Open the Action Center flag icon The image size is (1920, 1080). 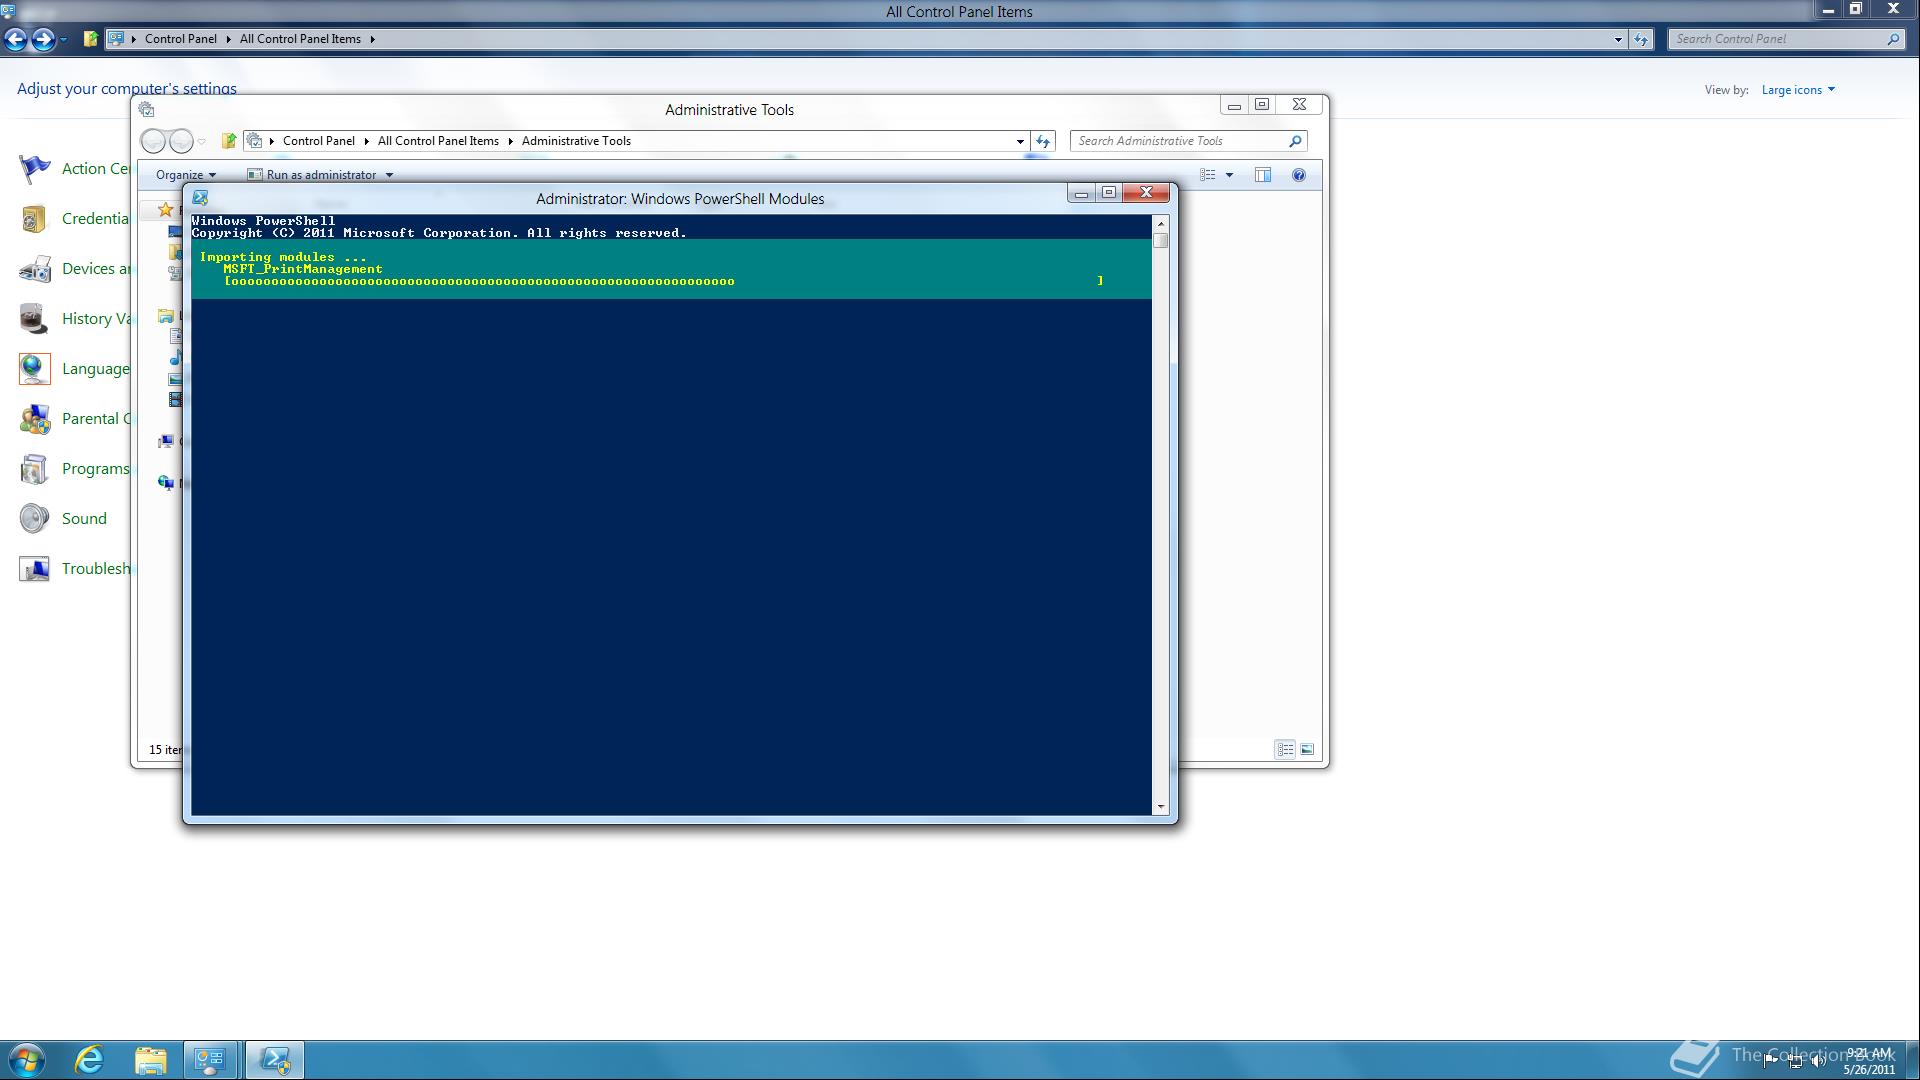coord(34,169)
